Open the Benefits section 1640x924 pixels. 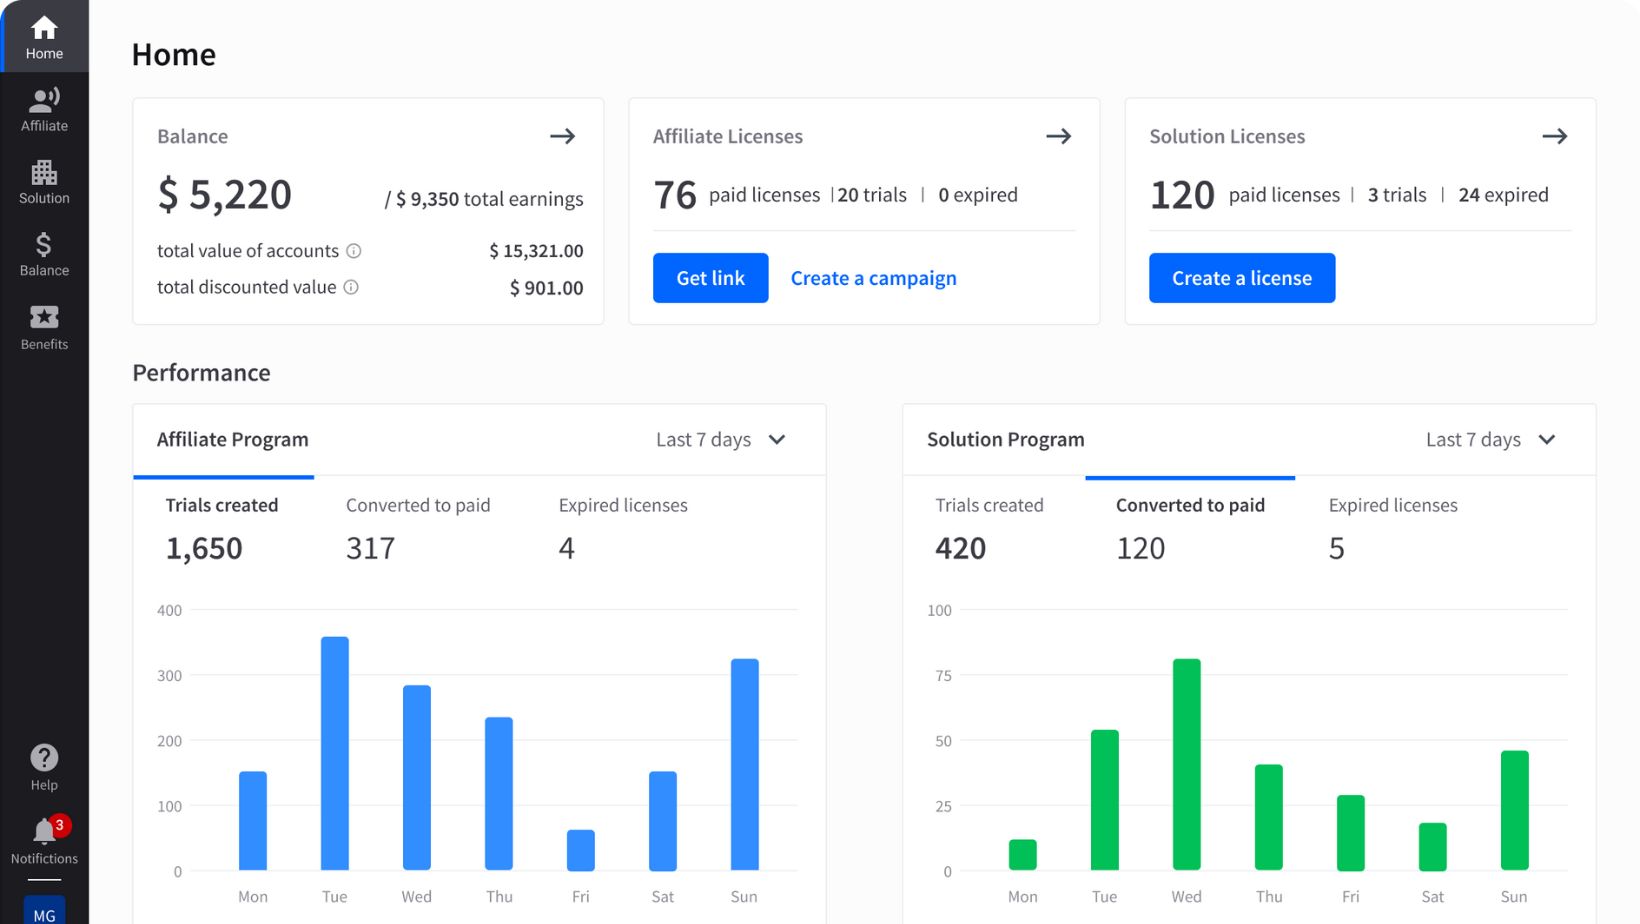[x=44, y=325]
